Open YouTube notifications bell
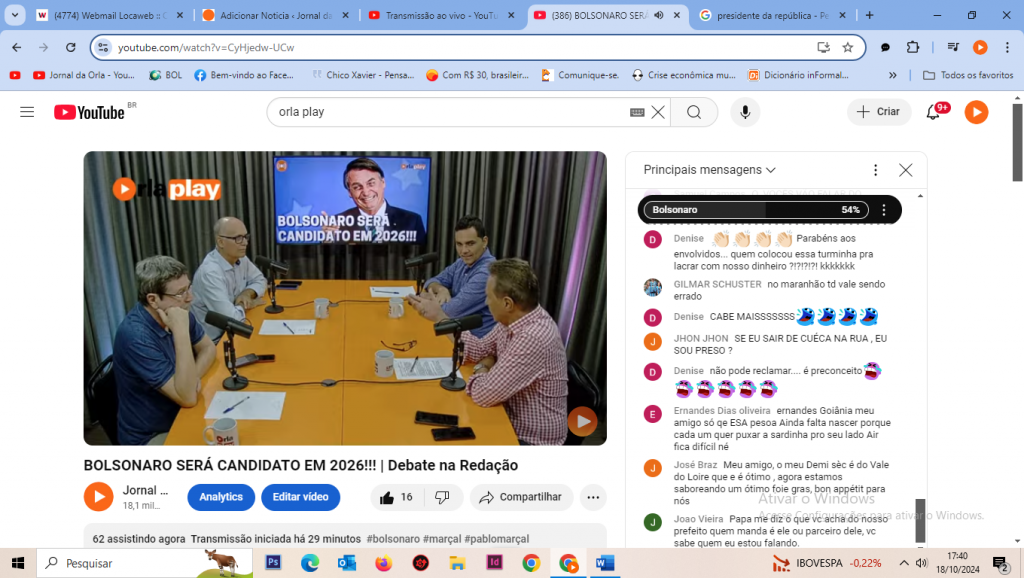The image size is (1024, 578). pos(934,112)
